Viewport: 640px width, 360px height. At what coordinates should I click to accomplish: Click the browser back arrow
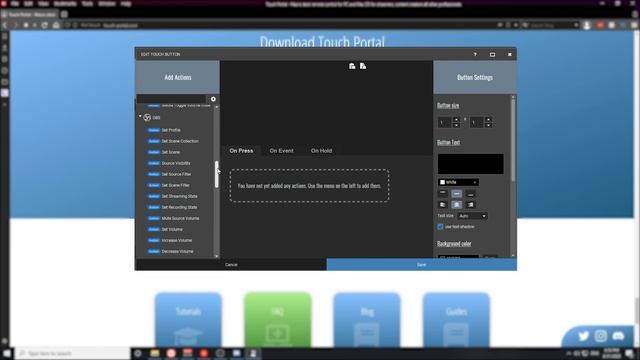[x=5, y=25]
